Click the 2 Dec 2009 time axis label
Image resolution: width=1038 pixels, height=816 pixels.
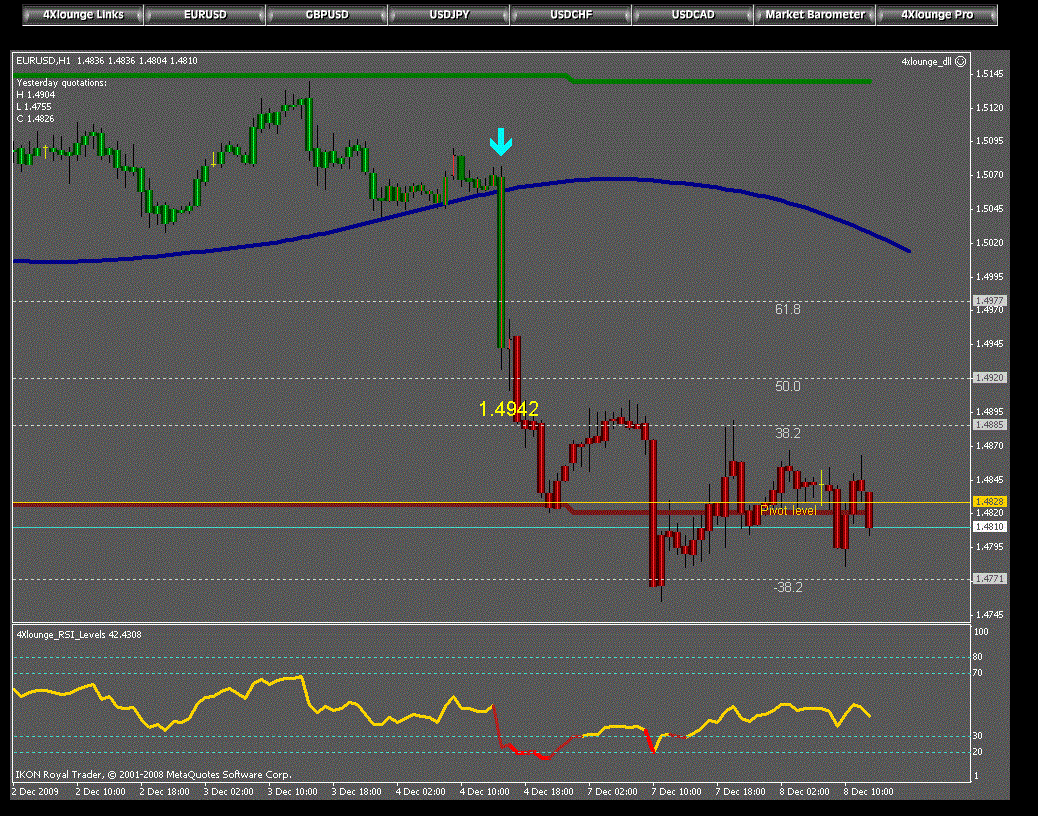tap(35, 792)
